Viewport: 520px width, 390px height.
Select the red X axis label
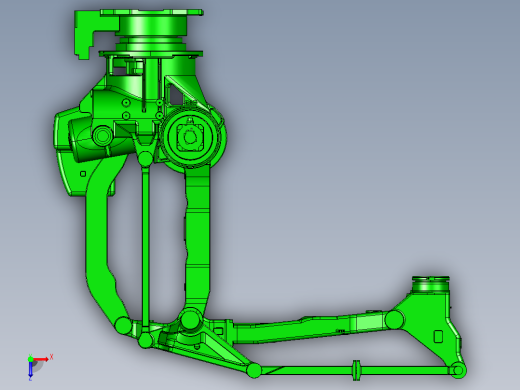pyautogui.click(x=51, y=357)
